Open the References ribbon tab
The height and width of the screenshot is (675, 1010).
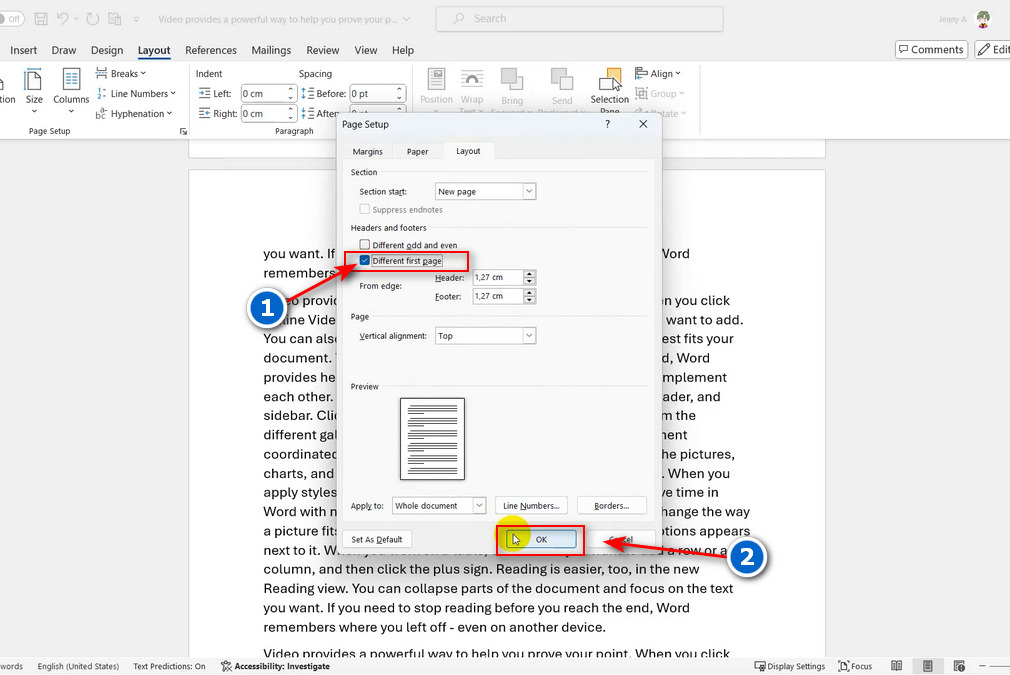tap(211, 50)
